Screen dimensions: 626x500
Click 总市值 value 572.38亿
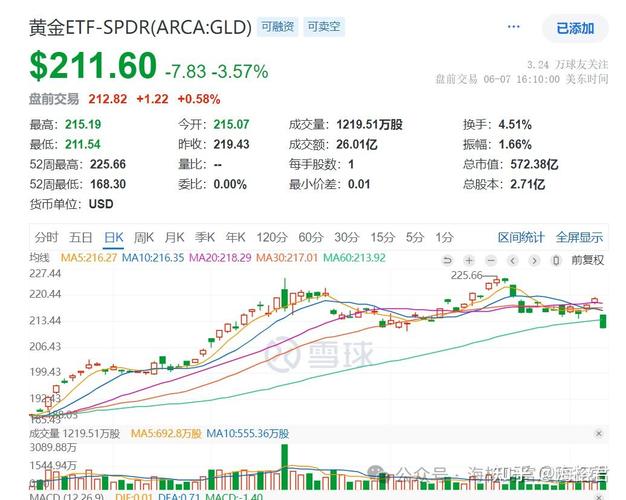tap(534, 164)
